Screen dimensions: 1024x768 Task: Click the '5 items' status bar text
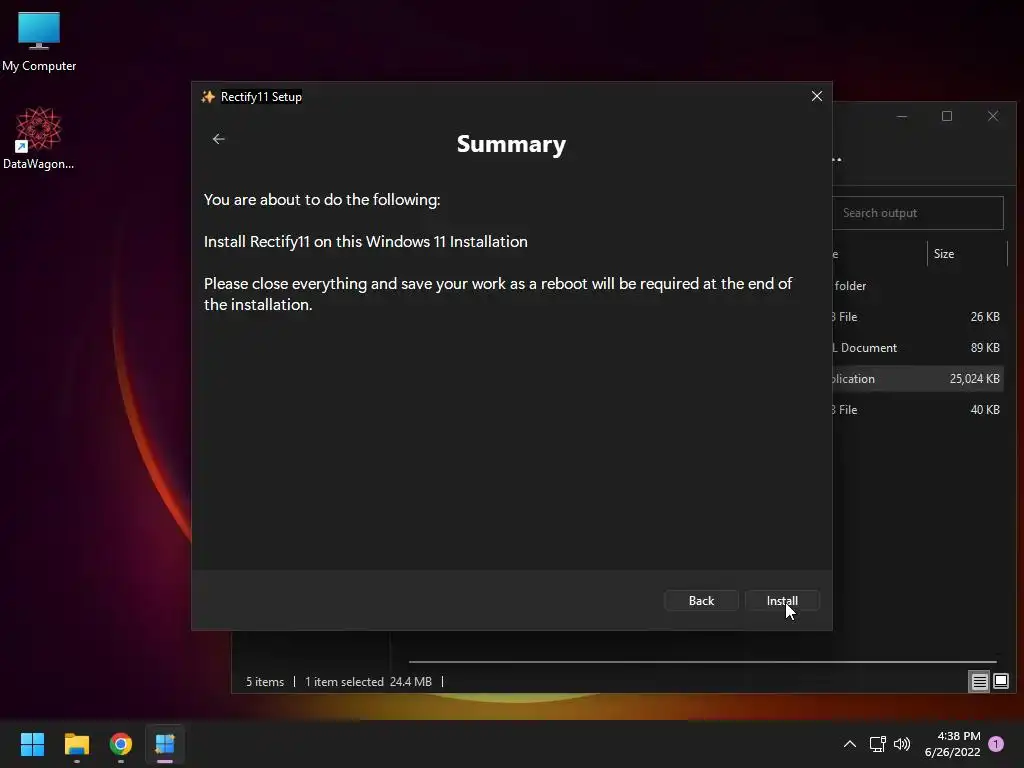(x=264, y=682)
